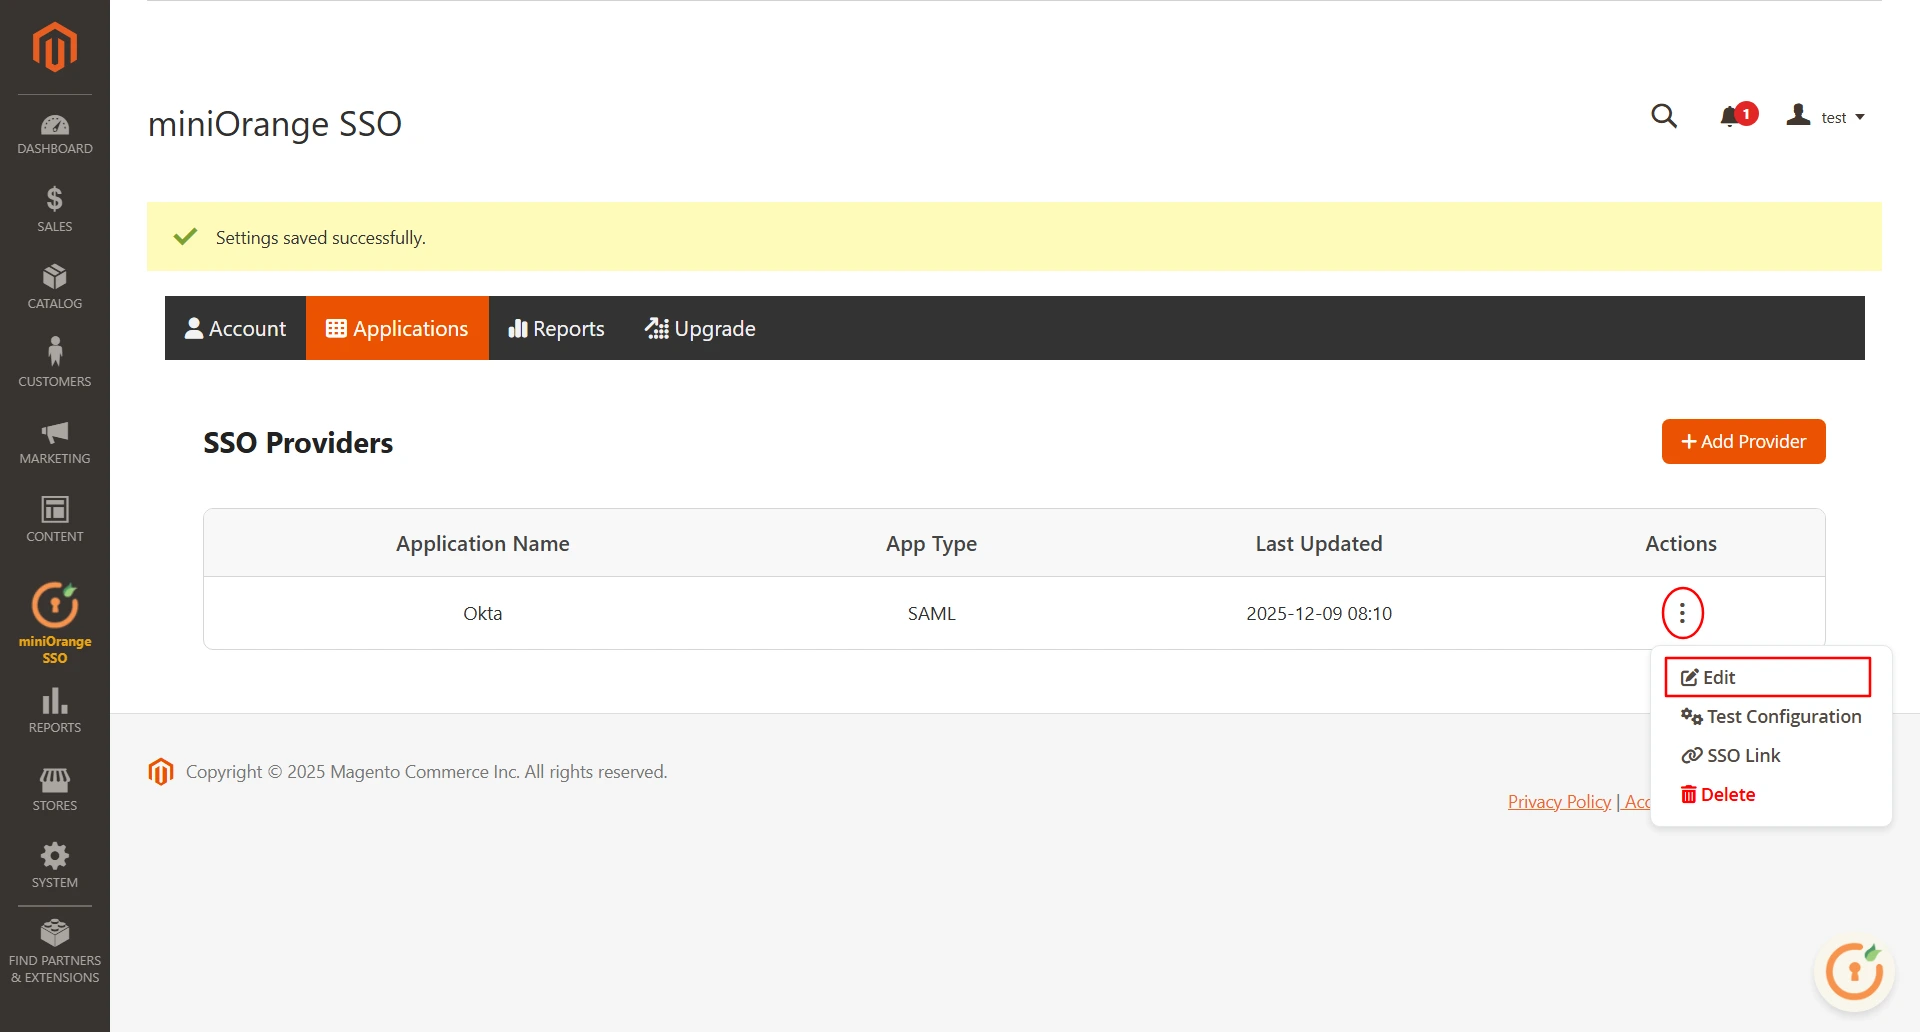Image resolution: width=1920 pixels, height=1032 pixels.
Task: Select the Sales sidebar icon
Action: 54,208
